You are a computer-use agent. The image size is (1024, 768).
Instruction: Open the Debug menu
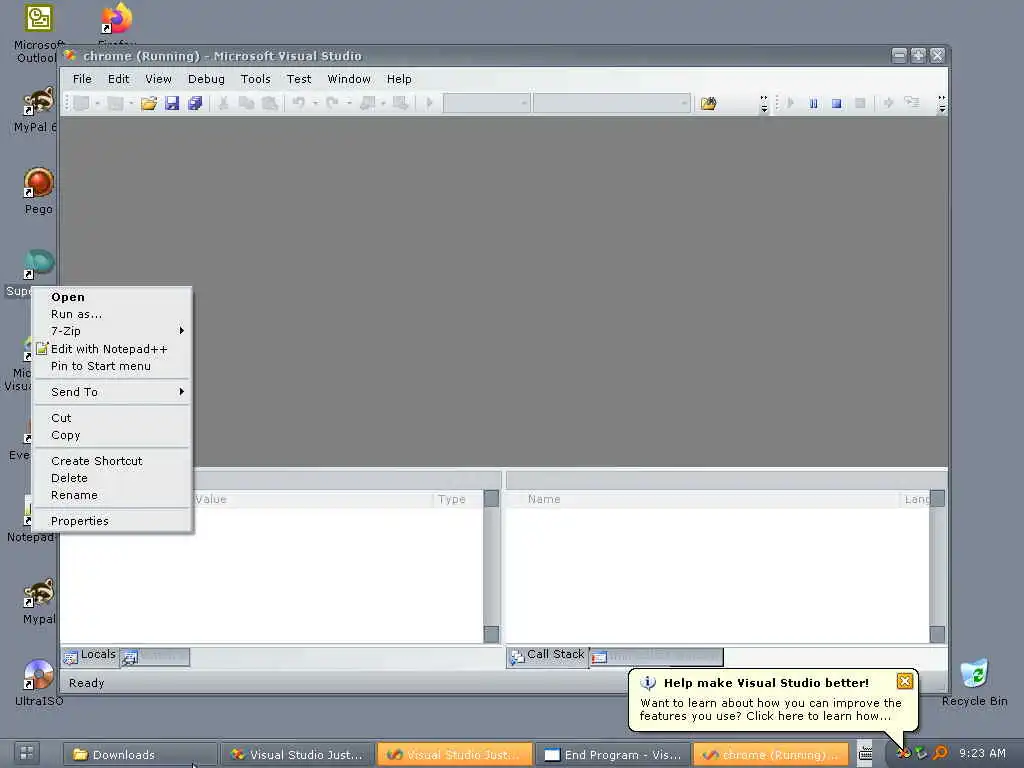[x=206, y=79]
